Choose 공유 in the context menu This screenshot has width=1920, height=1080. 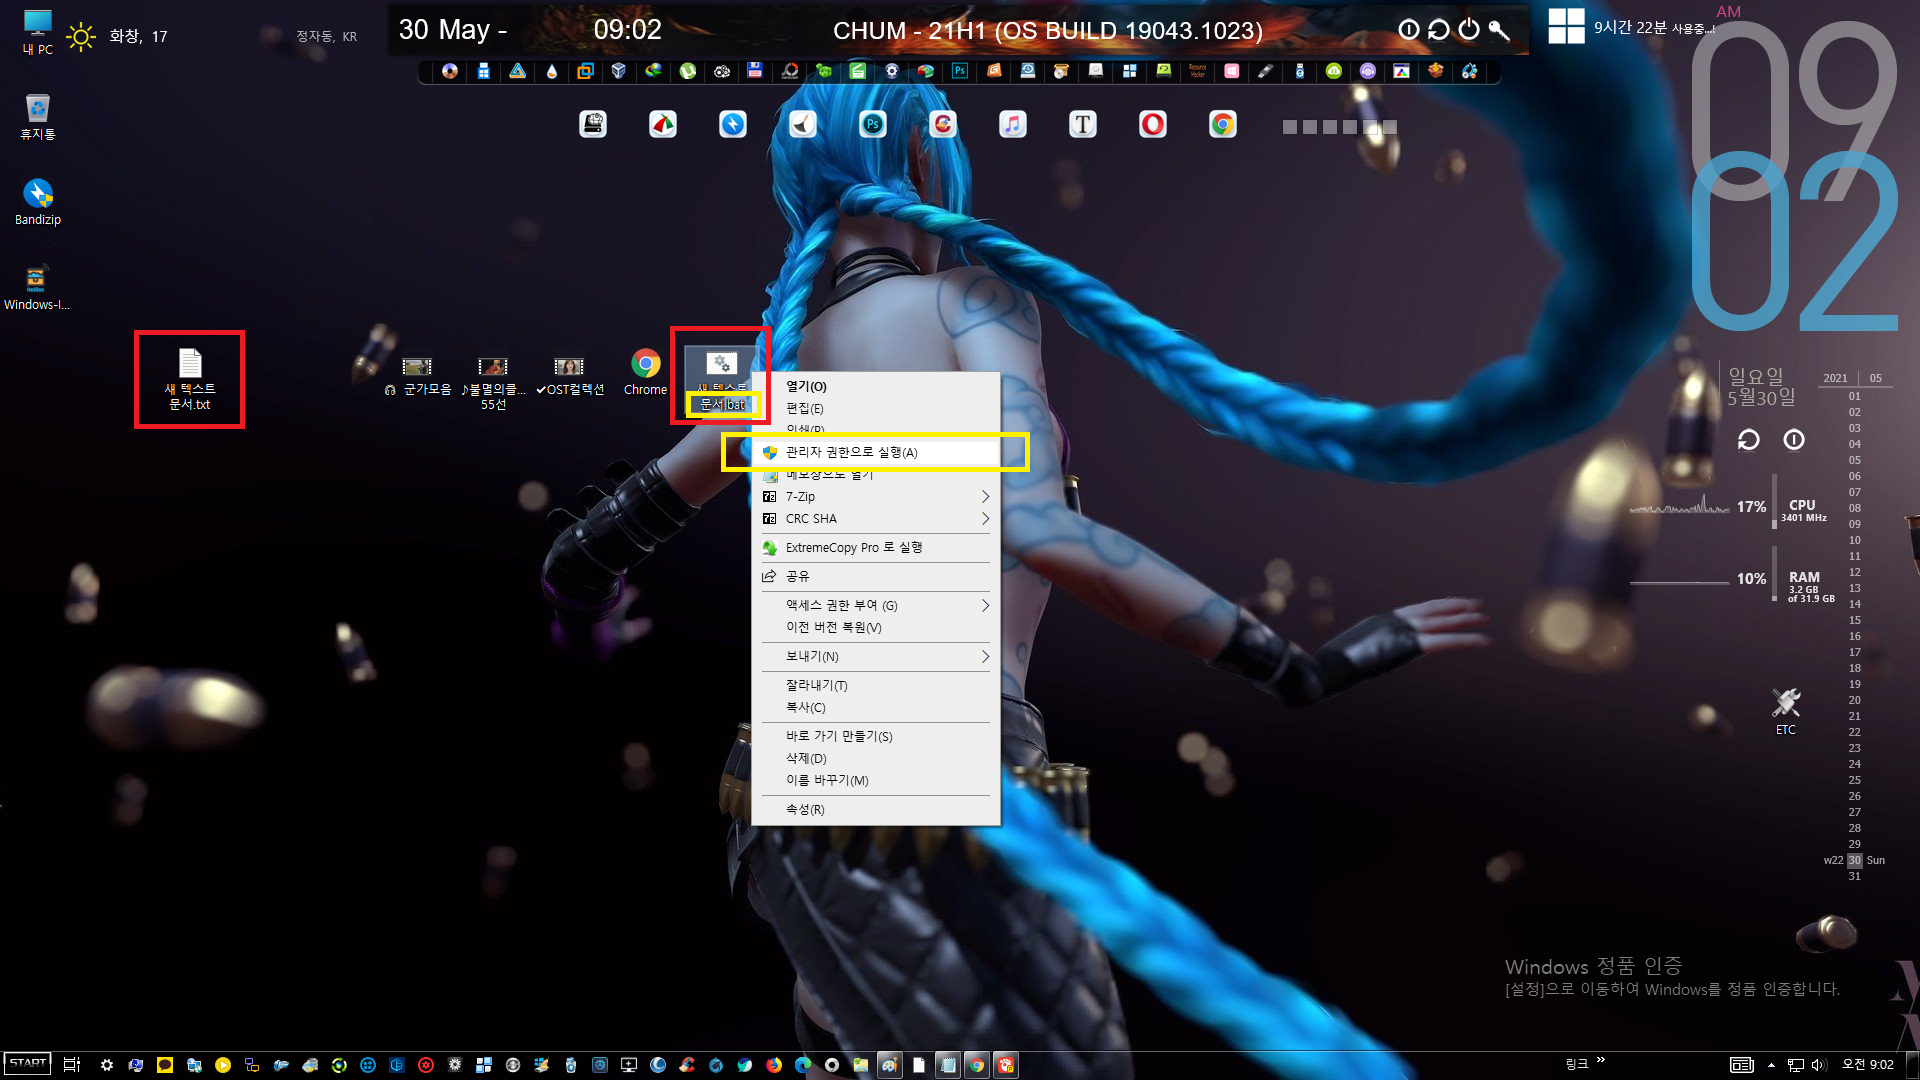point(875,577)
